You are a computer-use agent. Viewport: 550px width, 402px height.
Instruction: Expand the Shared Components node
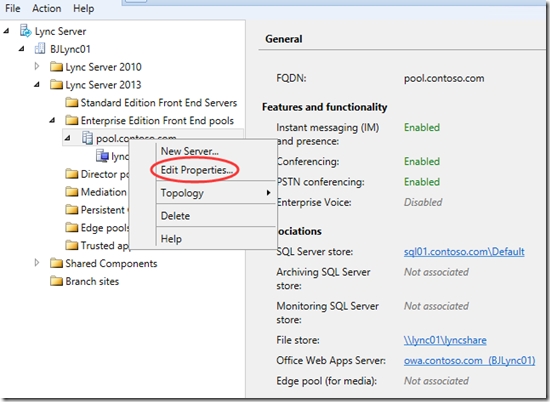tap(37, 263)
